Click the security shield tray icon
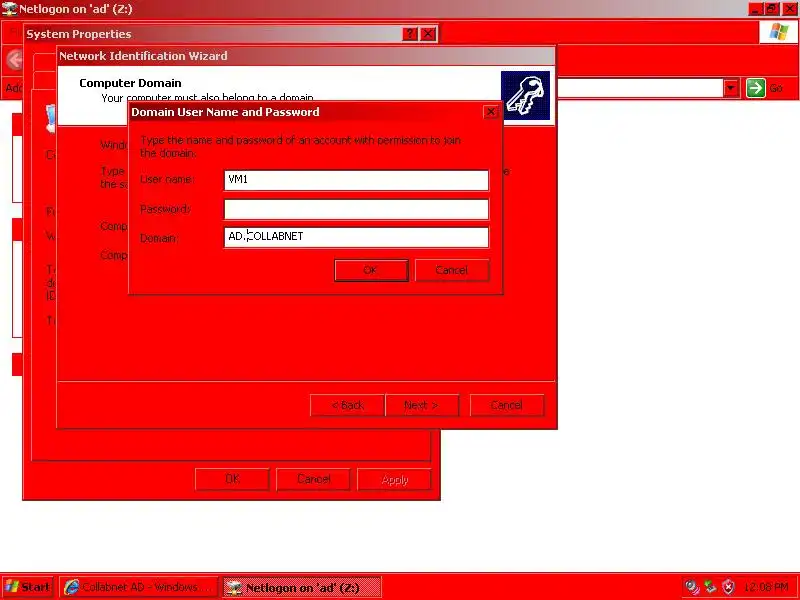The height and width of the screenshot is (600, 800). pos(729,587)
